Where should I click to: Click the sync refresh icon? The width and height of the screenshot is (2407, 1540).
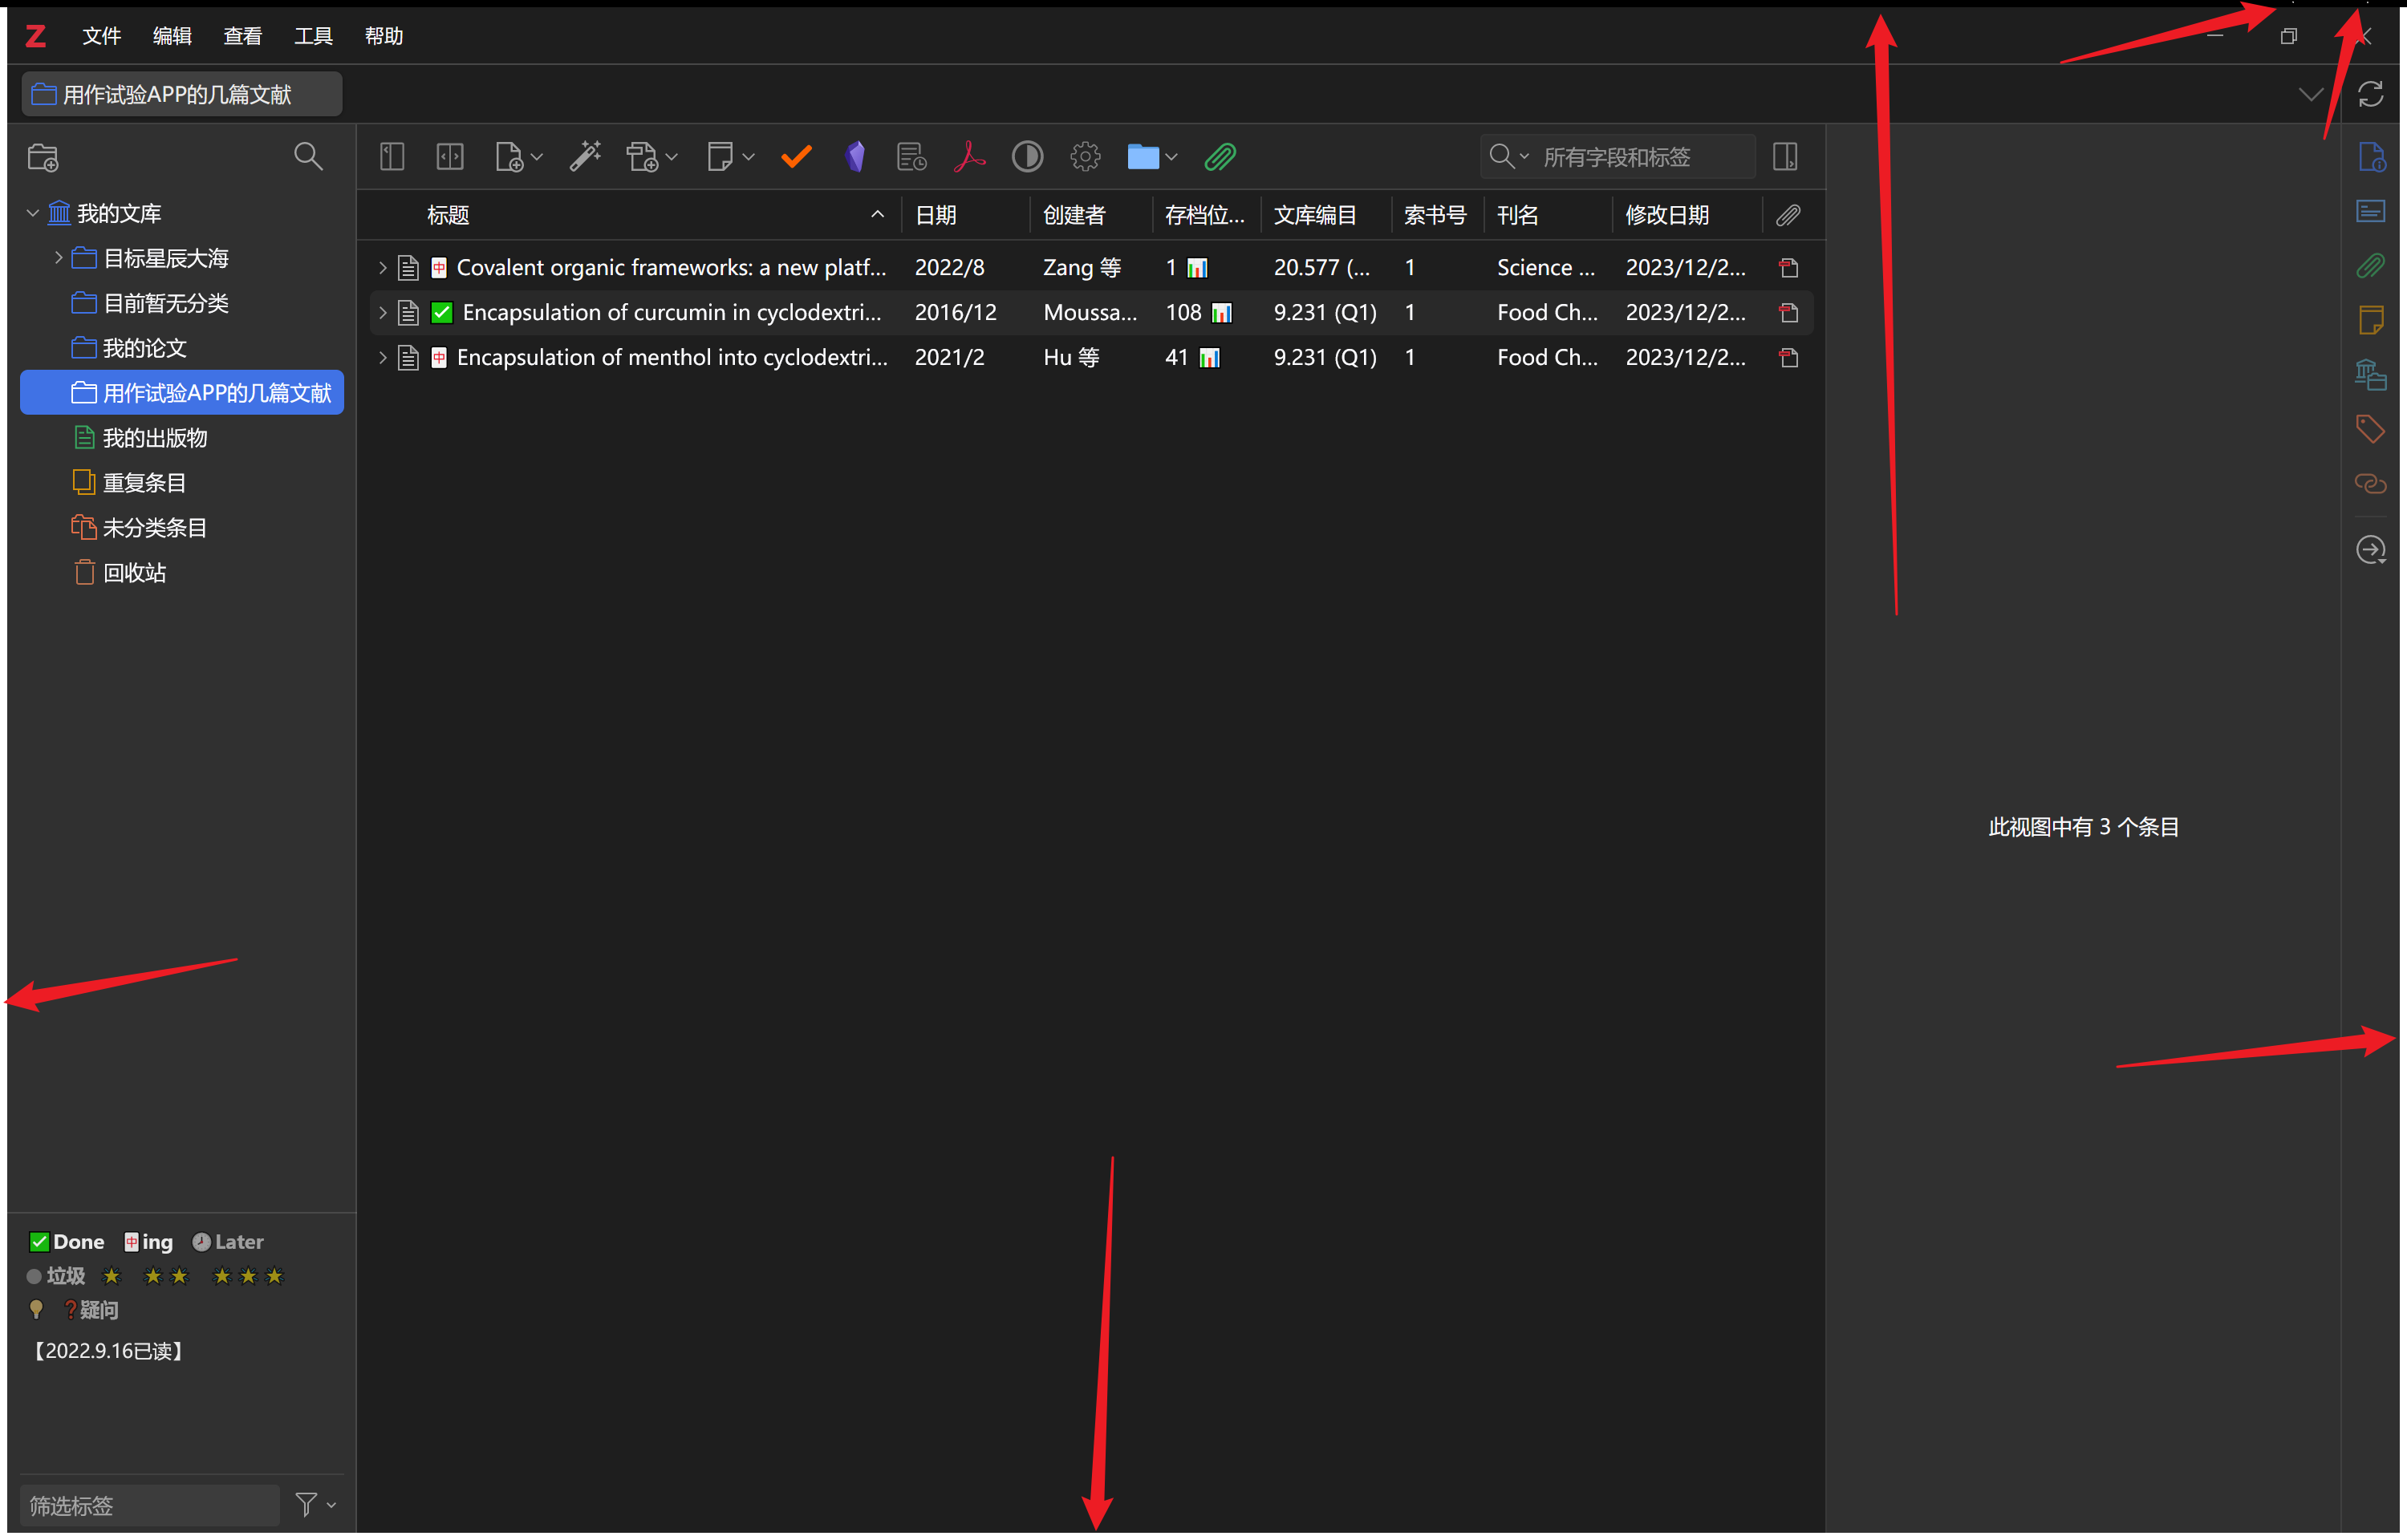2371,94
